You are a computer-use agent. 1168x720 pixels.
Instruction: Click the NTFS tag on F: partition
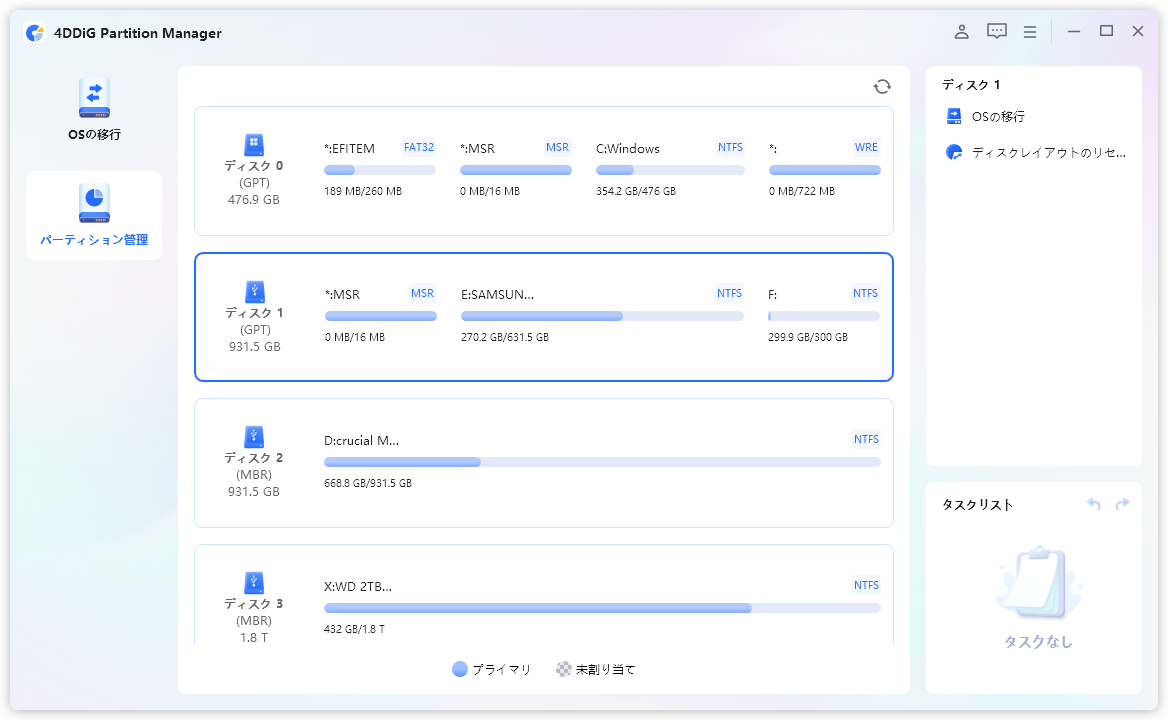[866, 293]
